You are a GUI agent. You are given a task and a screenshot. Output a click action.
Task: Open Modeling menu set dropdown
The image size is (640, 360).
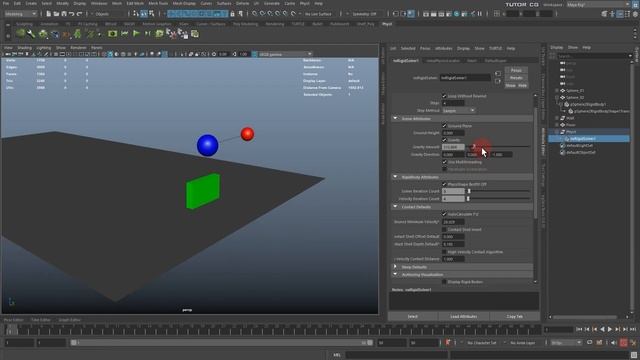(x=20, y=14)
